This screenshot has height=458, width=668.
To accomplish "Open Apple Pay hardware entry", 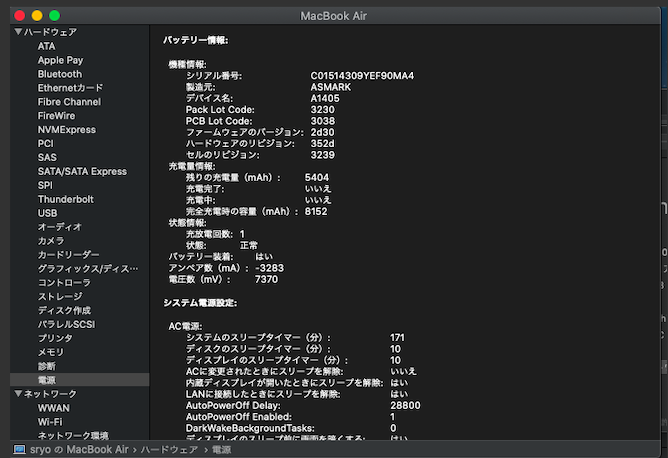I will coord(61,60).
